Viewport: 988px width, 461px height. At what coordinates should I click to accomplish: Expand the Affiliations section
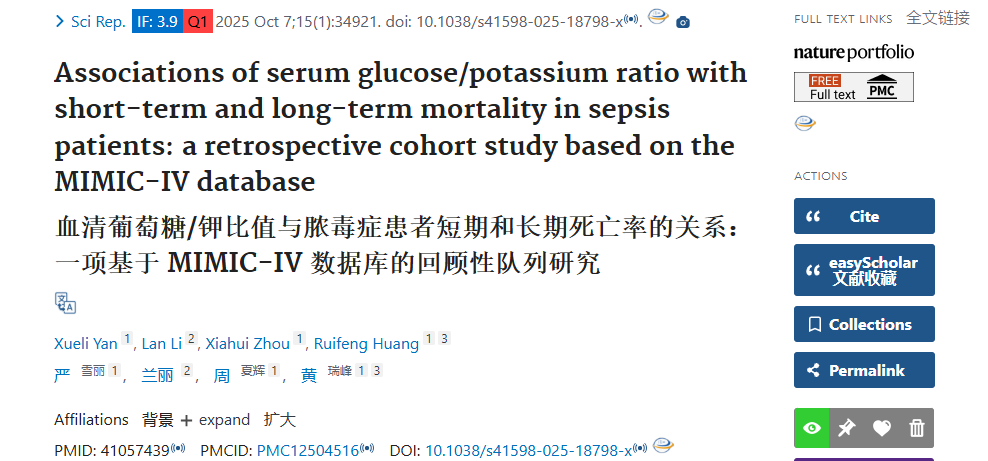point(215,420)
